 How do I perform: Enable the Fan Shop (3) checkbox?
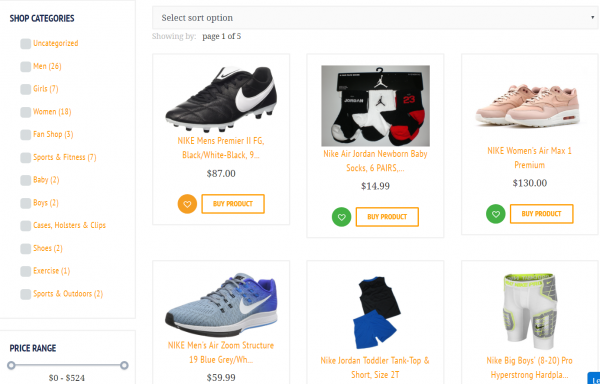pyautogui.click(x=26, y=135)
